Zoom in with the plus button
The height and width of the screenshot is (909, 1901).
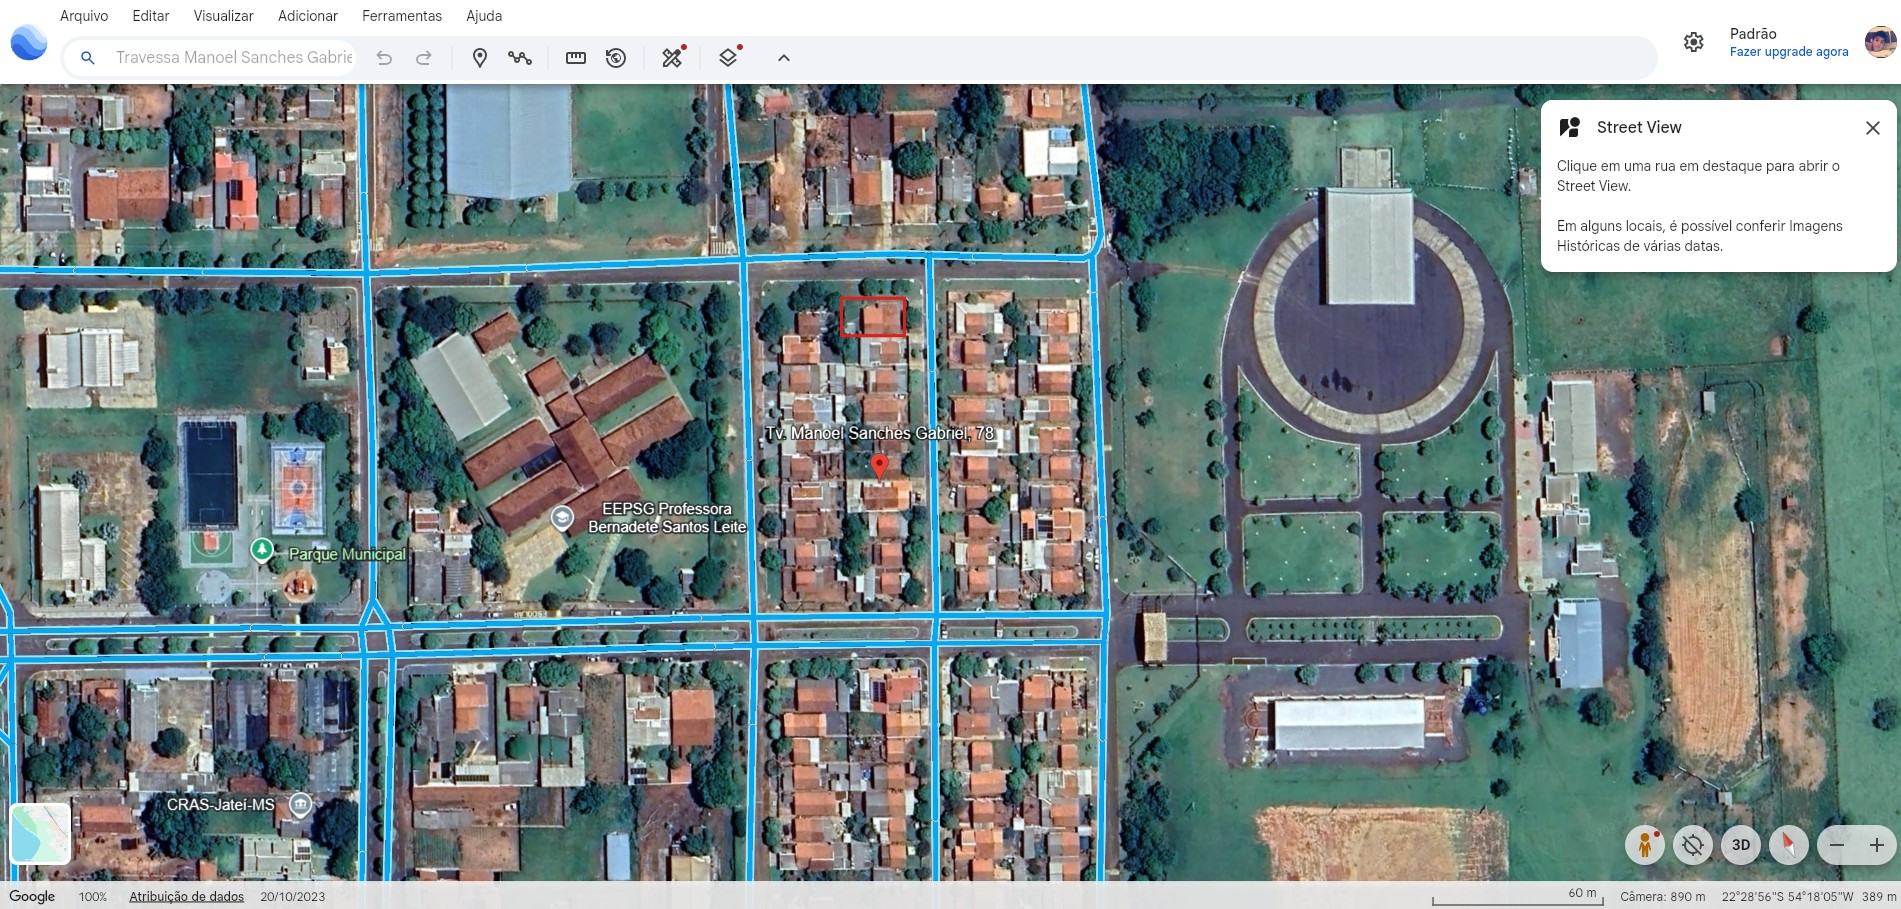1876,845
